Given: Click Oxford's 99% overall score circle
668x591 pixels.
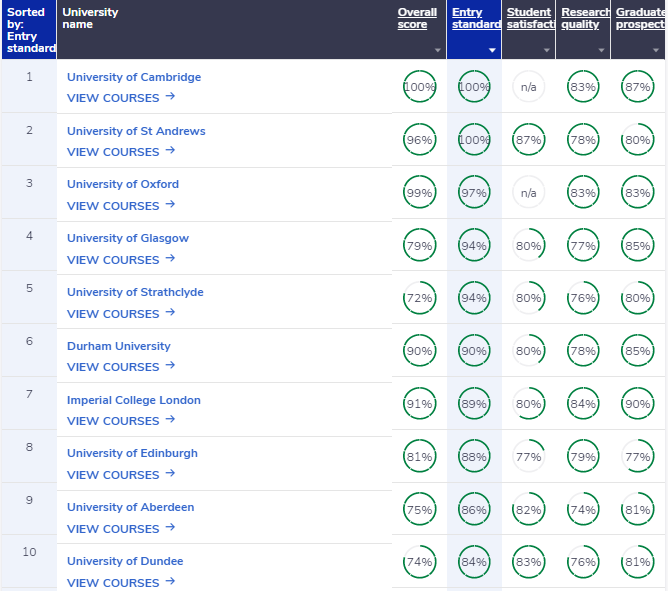Looking at the screenshot, I should [420, 193].
